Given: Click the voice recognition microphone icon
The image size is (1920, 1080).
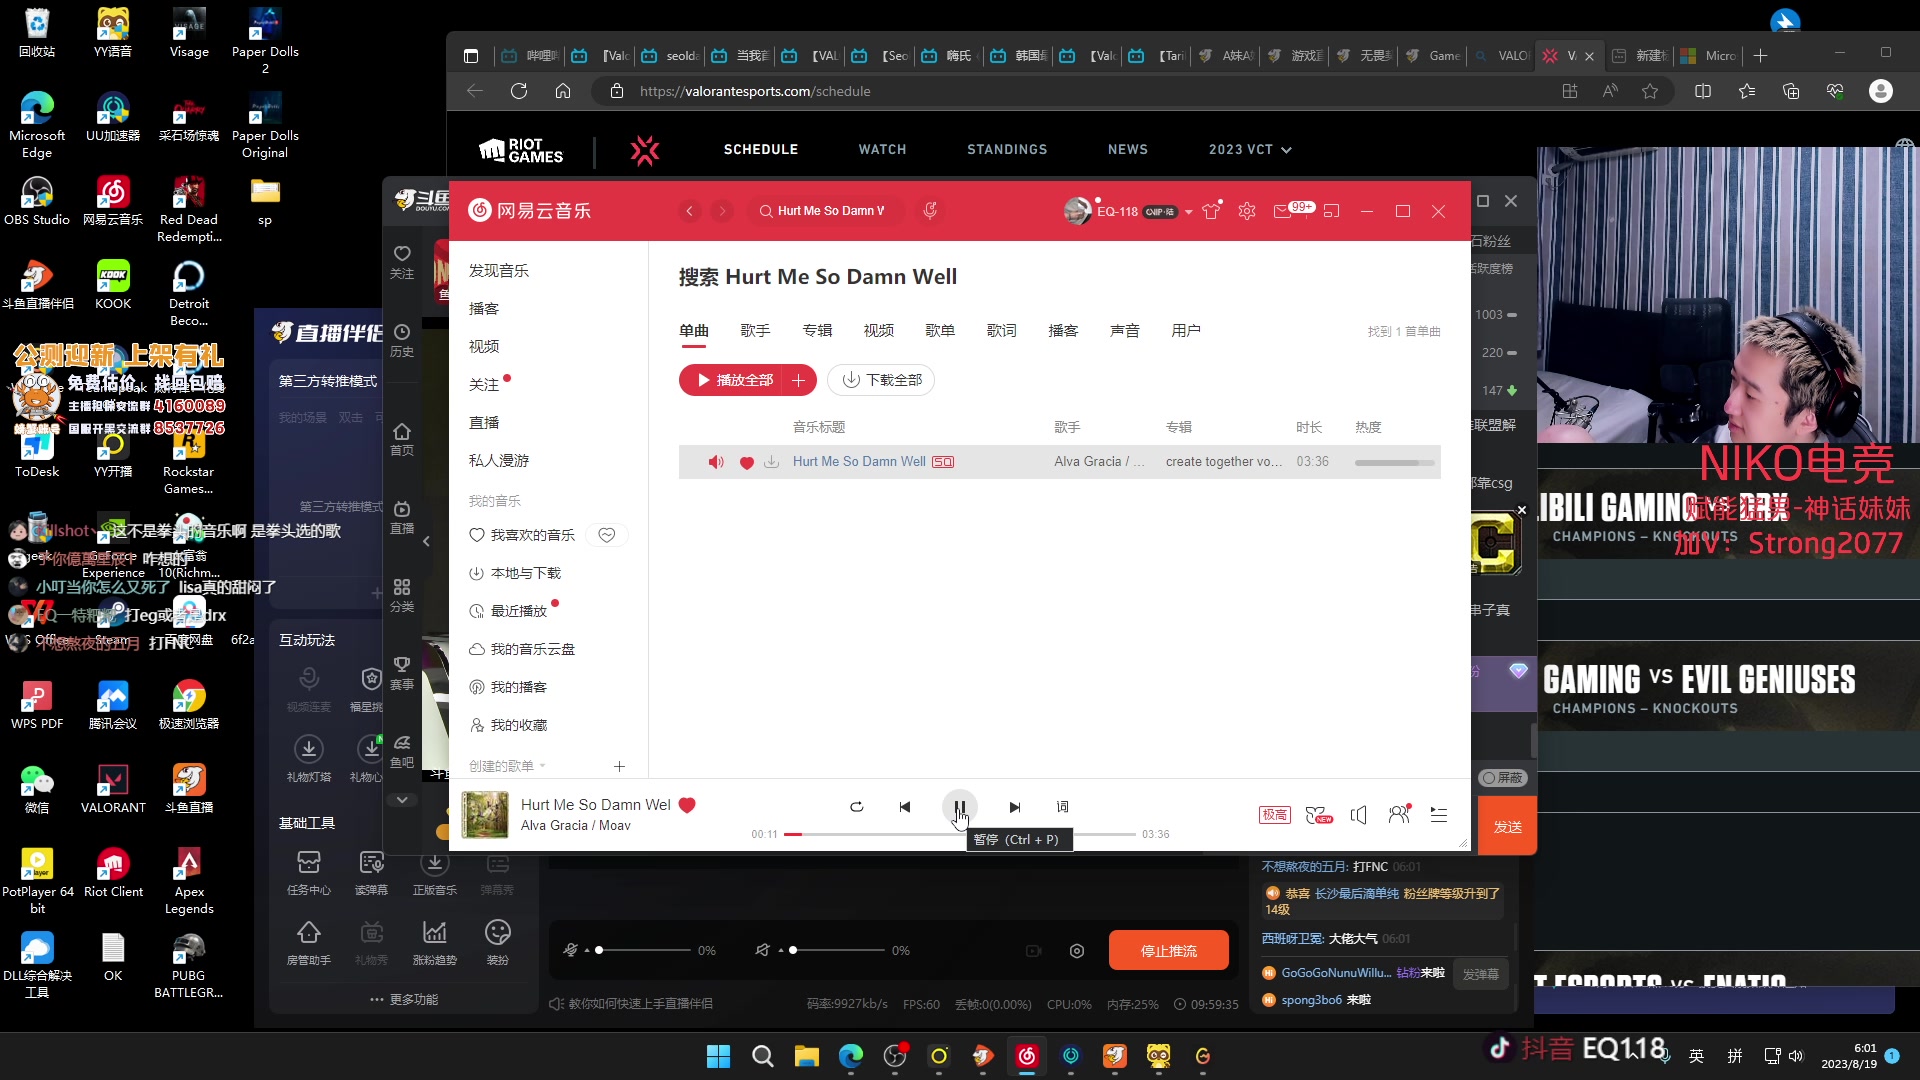Looking at the screenshot, I should (x=930, y=210).
